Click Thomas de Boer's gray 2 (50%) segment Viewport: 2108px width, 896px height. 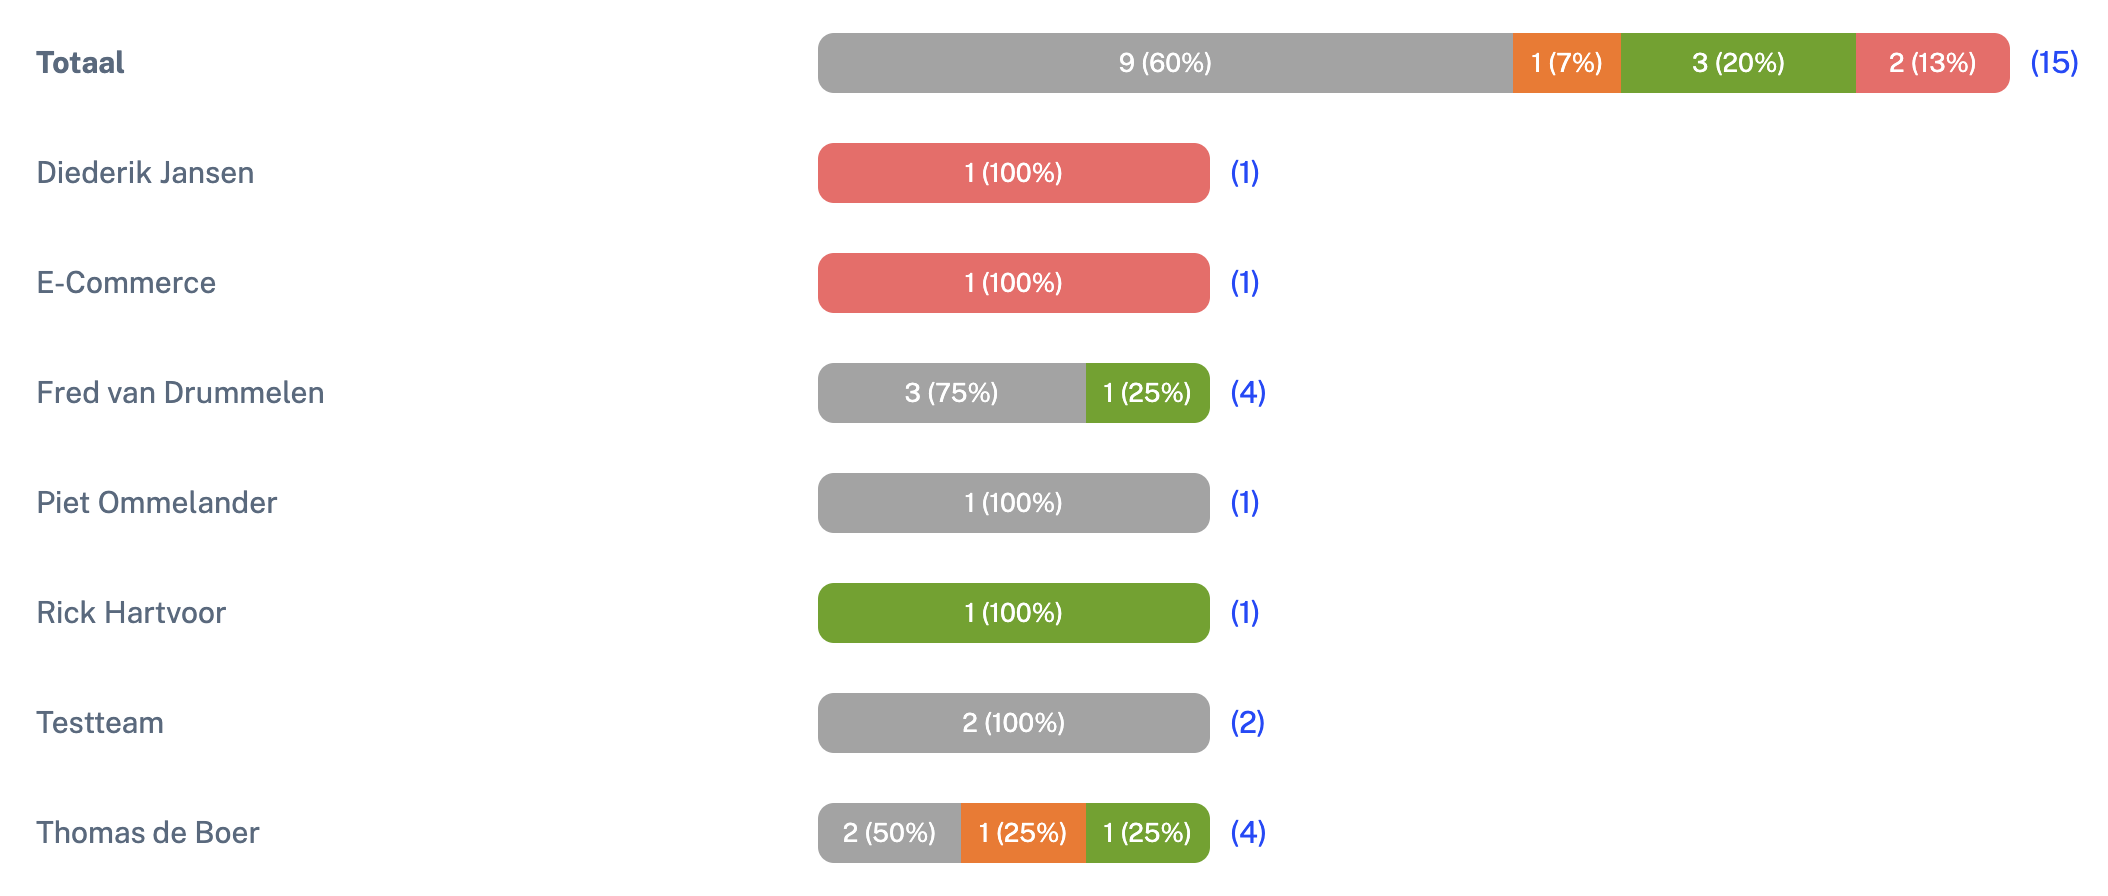890,833
